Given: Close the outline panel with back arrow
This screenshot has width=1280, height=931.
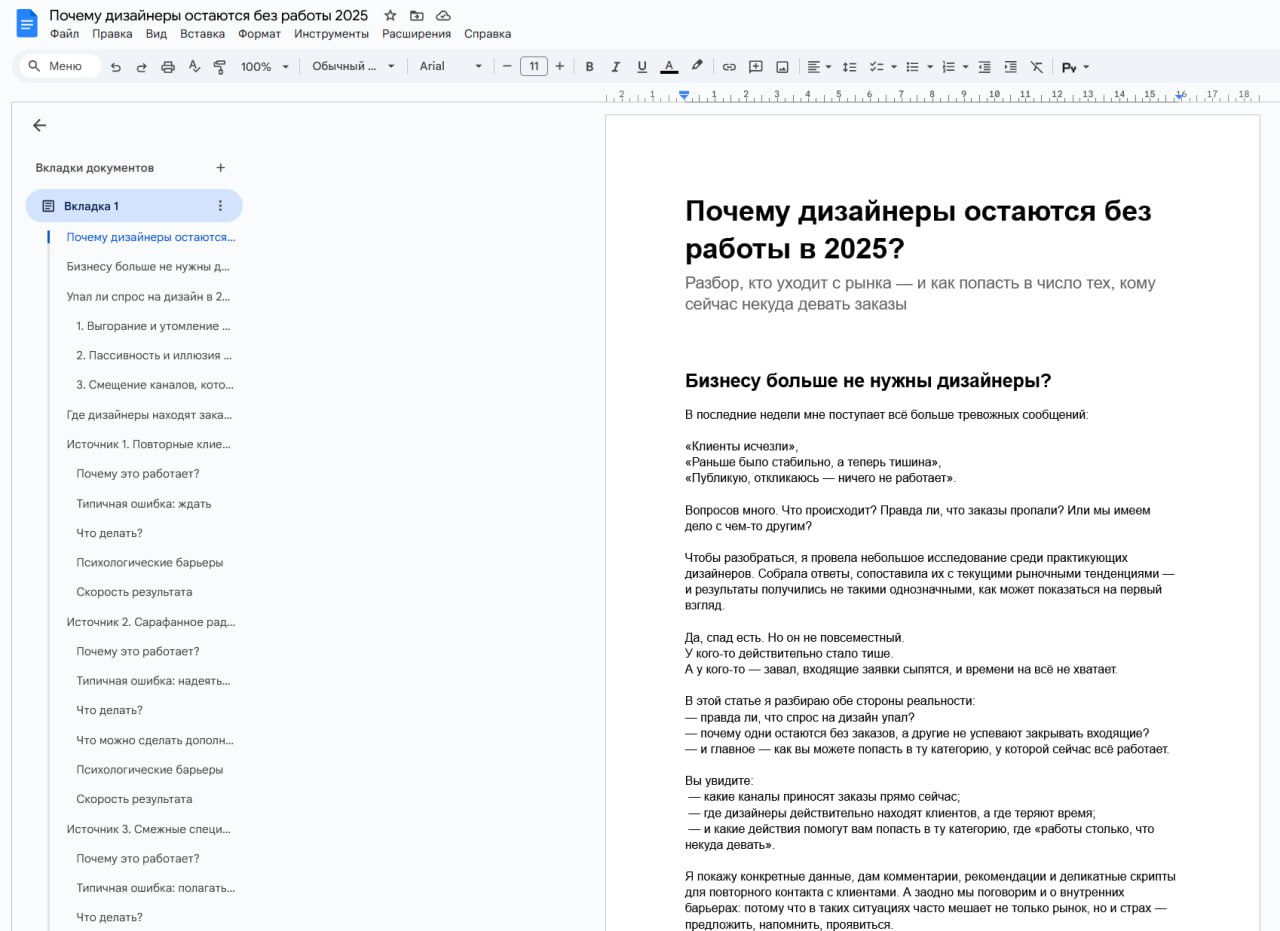Looking at the screenshot, I should [x=39, y=125].
